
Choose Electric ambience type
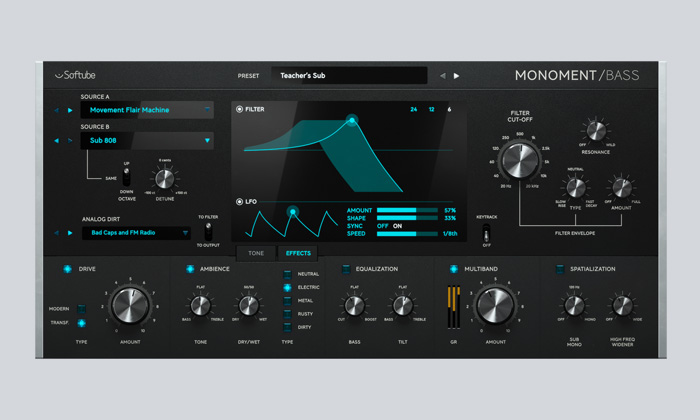[288, 287]
